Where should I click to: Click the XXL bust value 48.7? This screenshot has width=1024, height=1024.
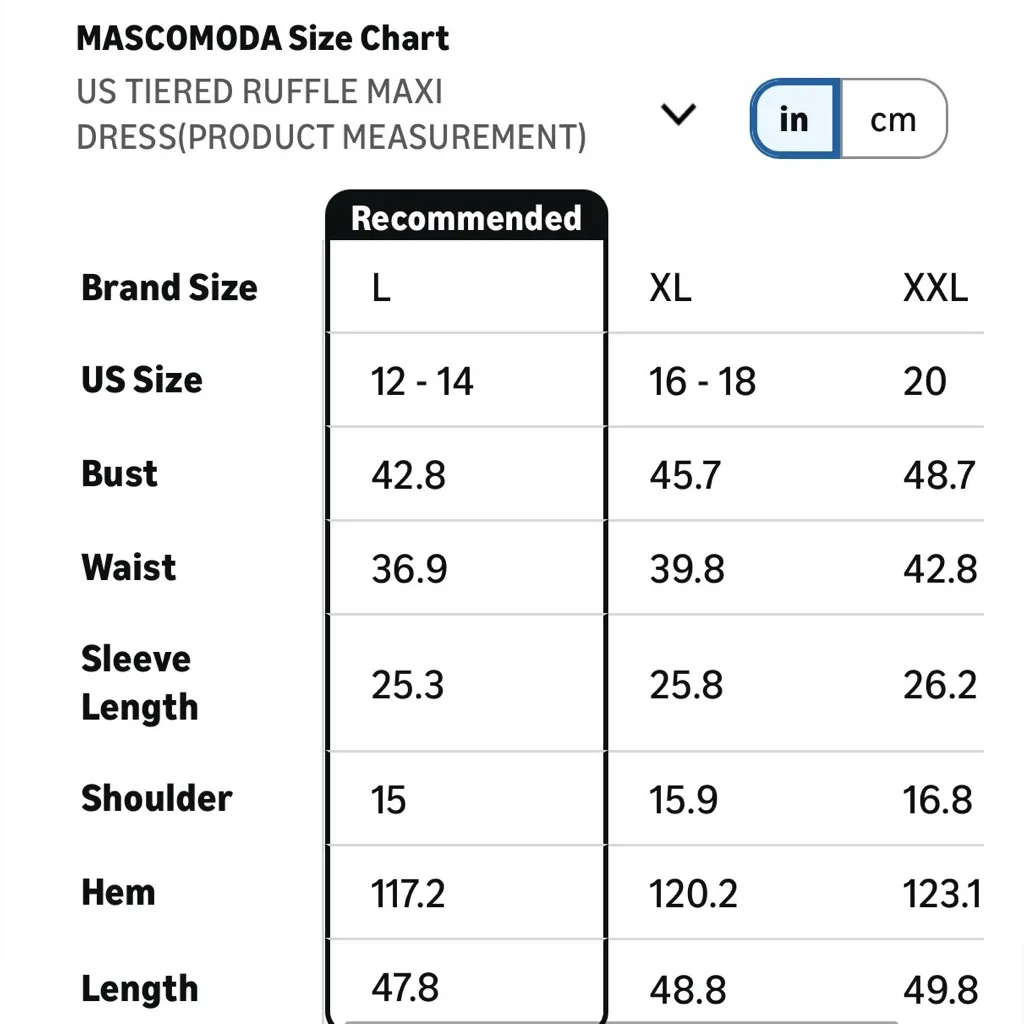point(939,475)
